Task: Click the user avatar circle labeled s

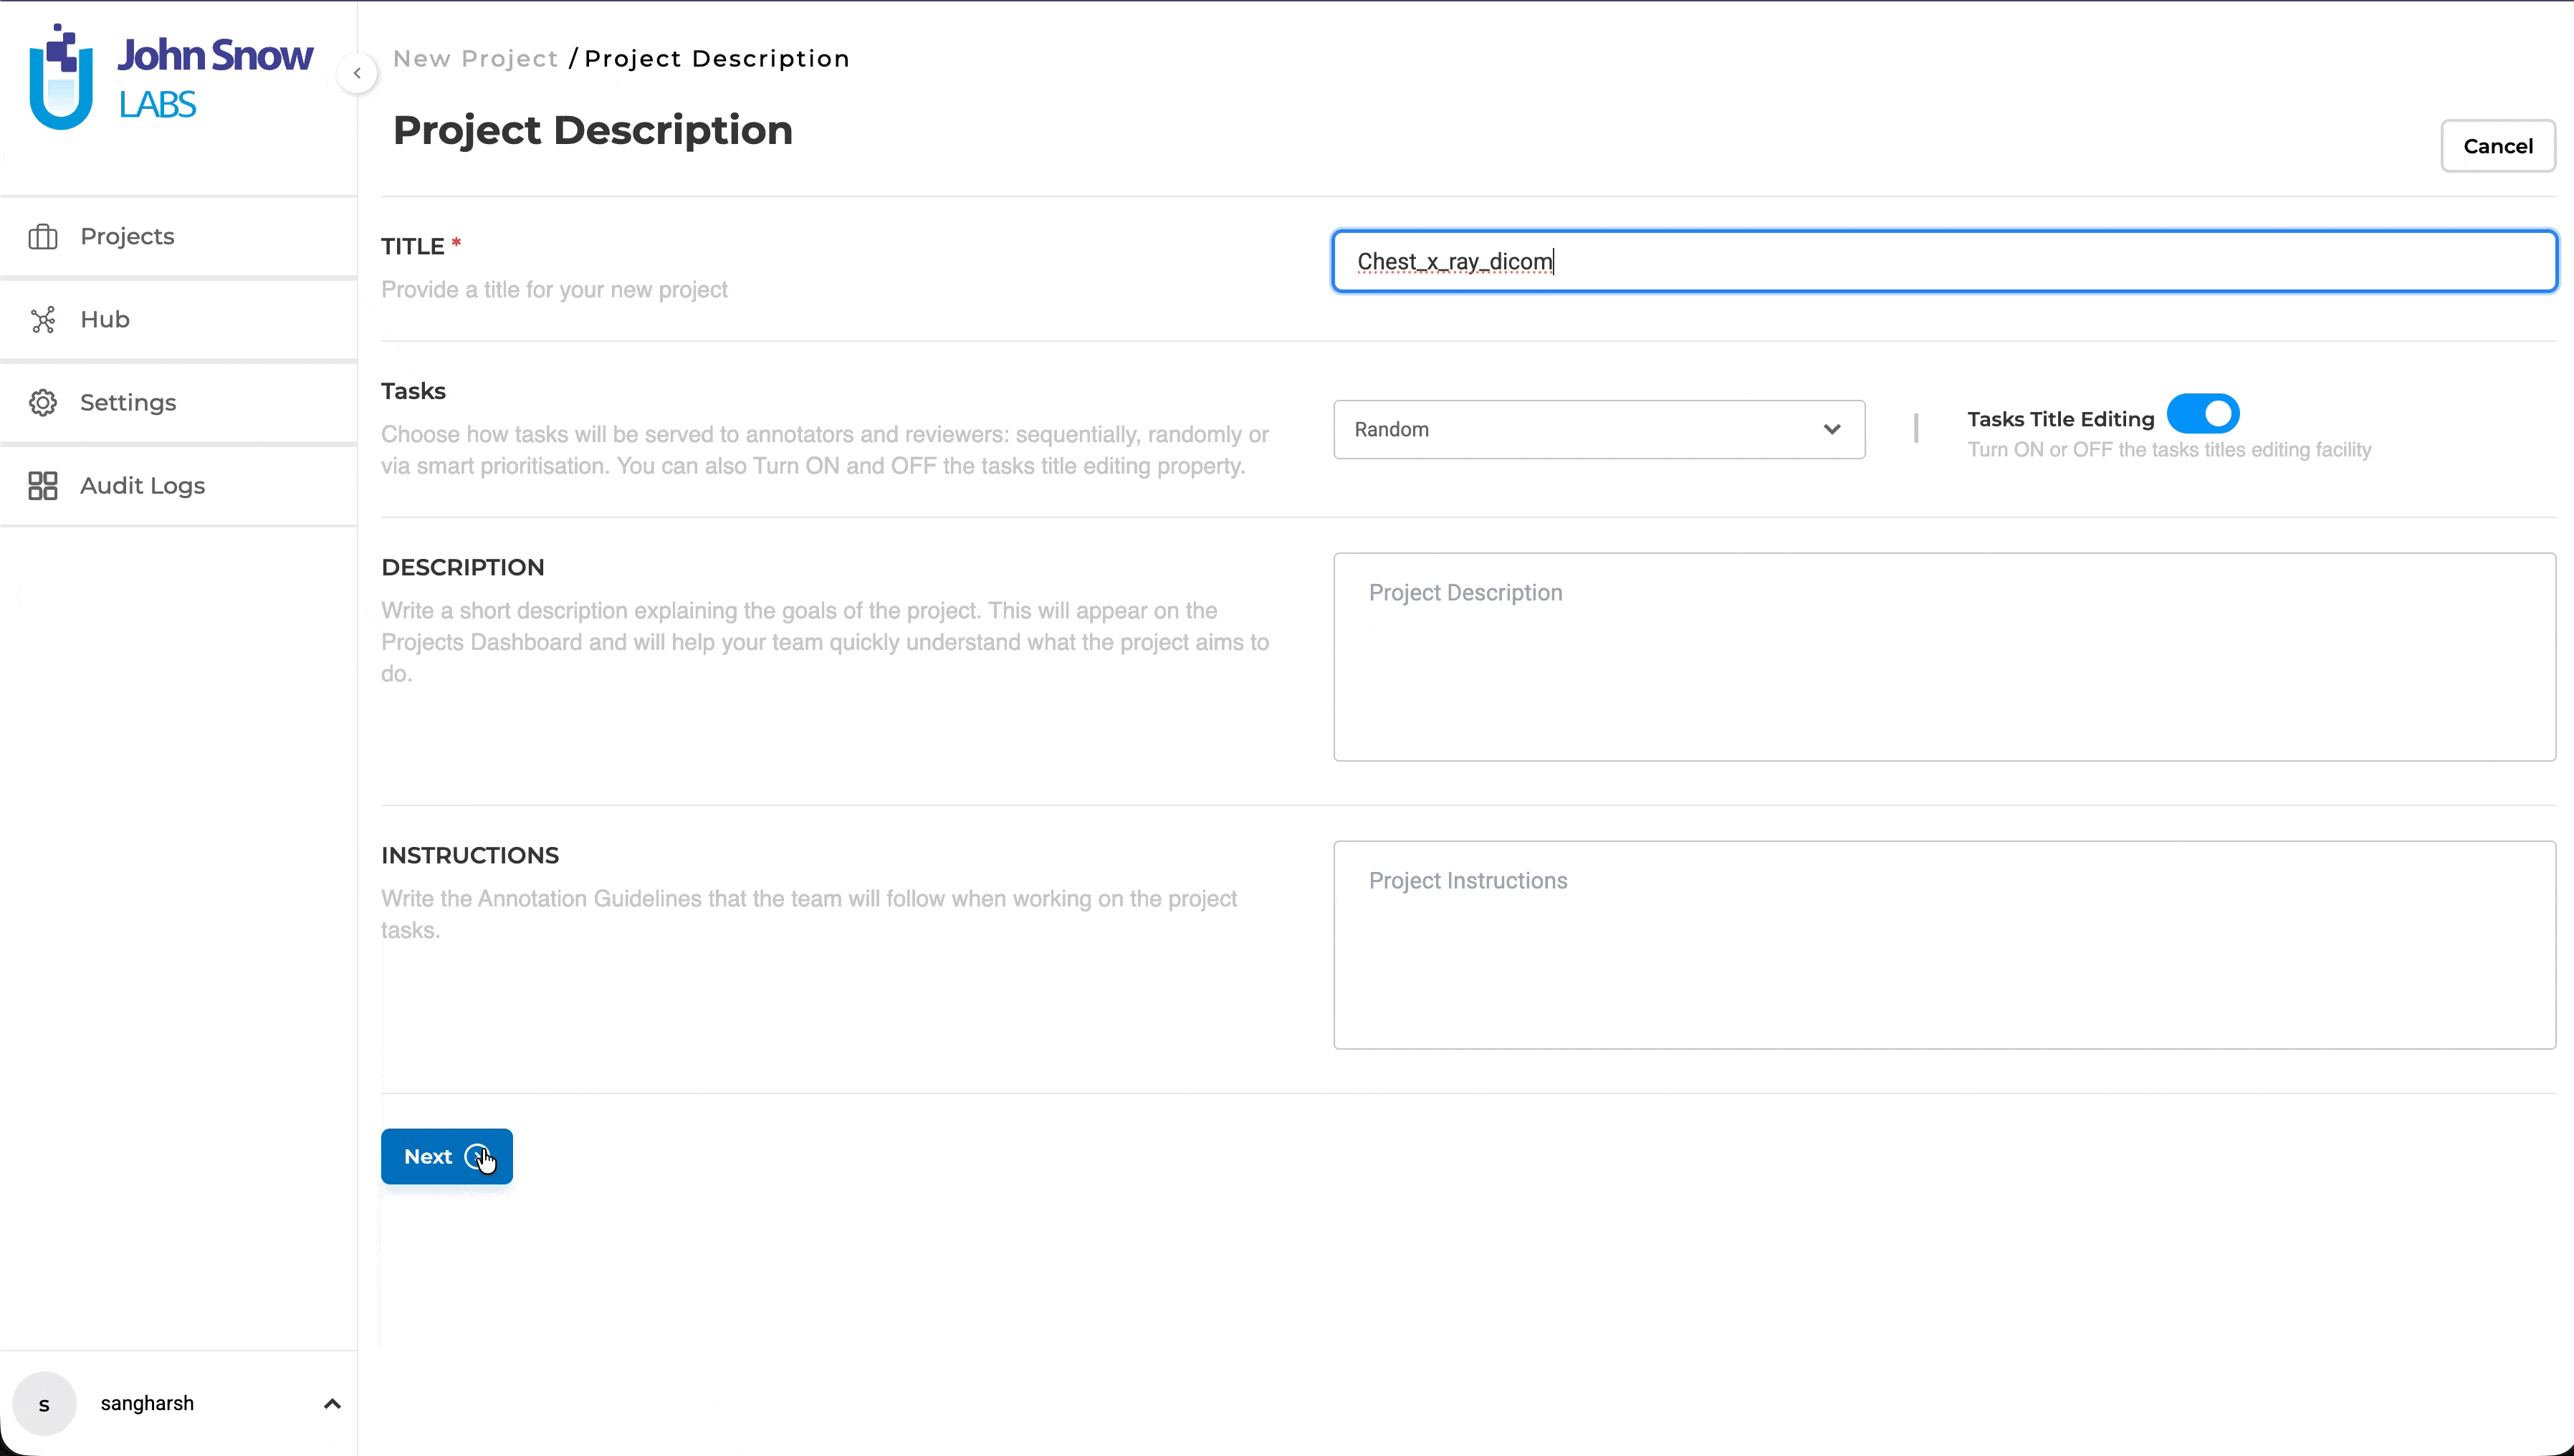Action: click(x=44, y=1404)
